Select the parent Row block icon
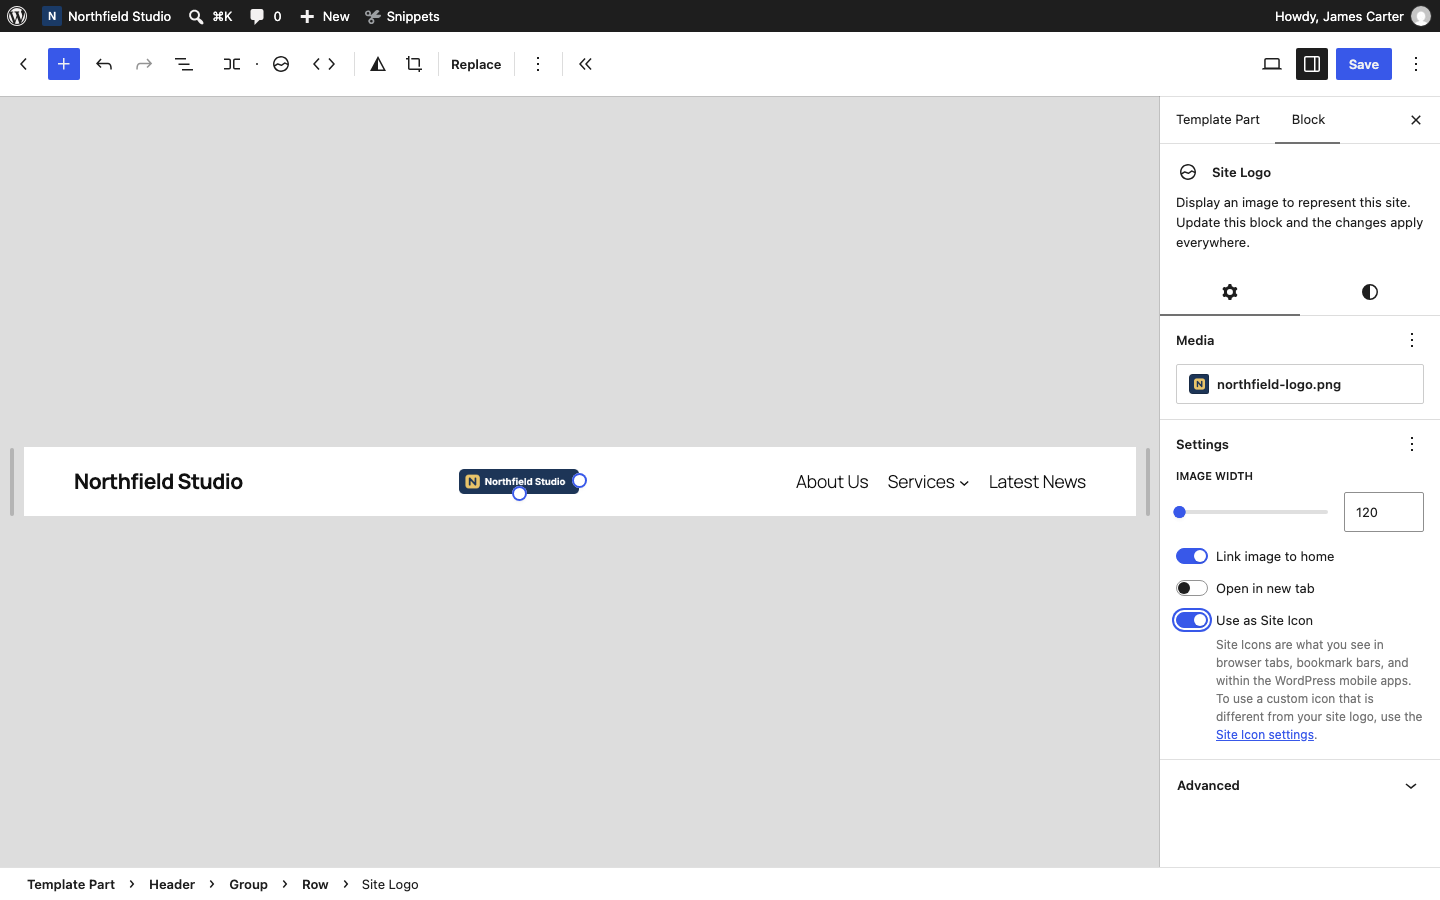The width and height of the screenshot is (1440, 900). pyautogui.click(x=232, y=64)
